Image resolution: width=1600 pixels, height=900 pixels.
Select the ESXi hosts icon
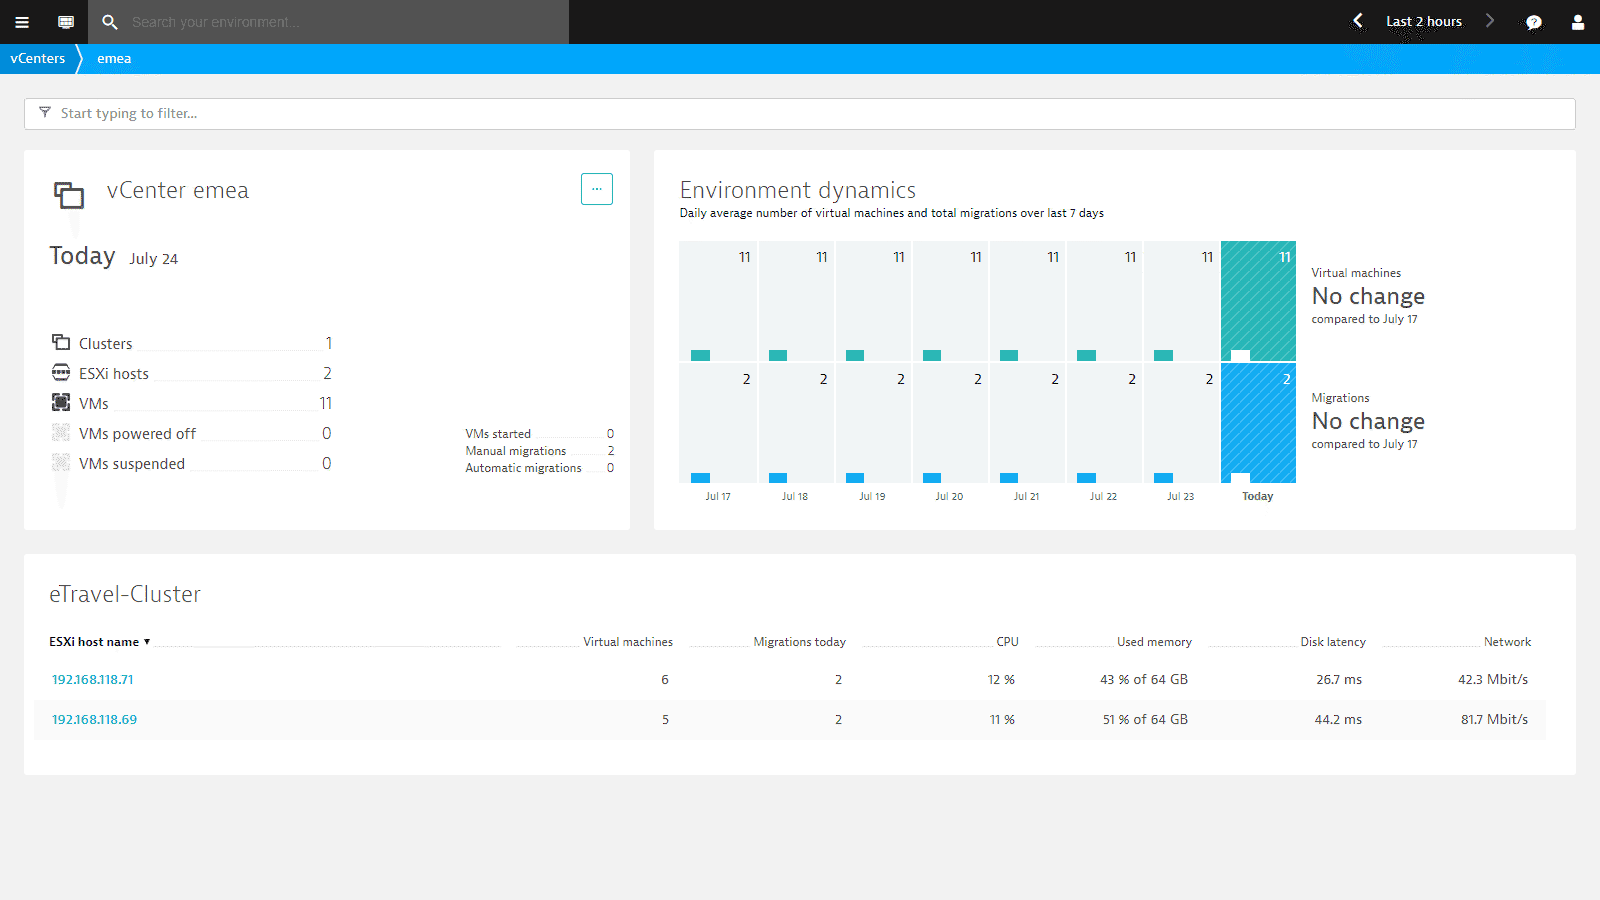pos(61,372)
